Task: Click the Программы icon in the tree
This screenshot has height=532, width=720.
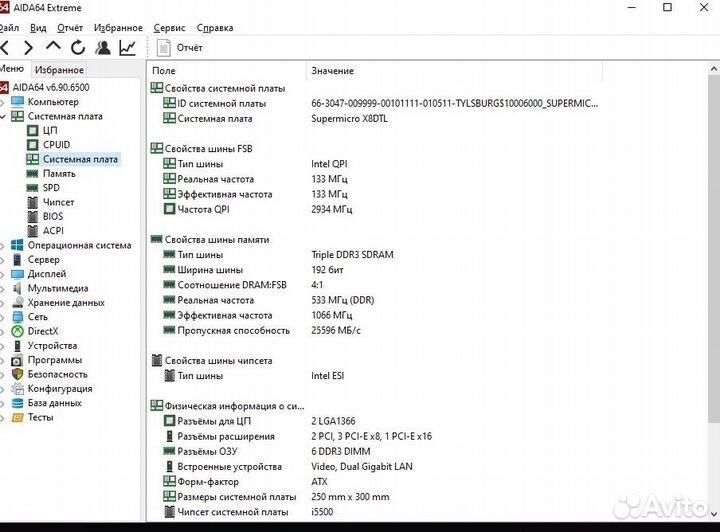Action: click(x=17, y=360)
